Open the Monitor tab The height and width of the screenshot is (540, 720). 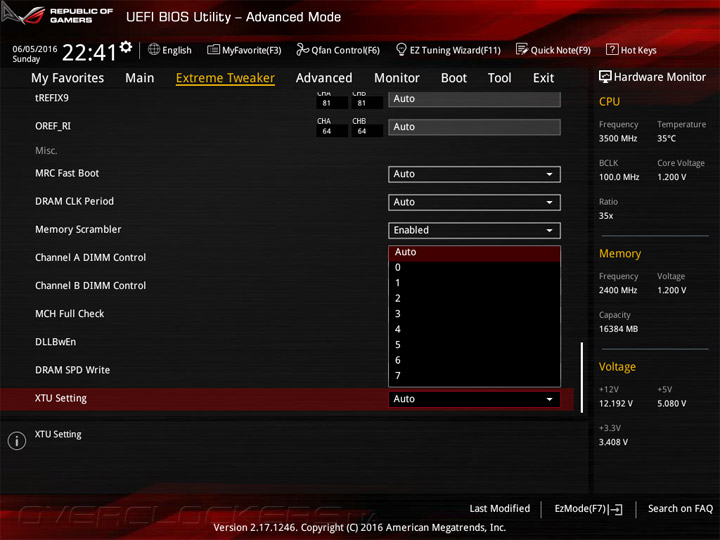[397, 78]
